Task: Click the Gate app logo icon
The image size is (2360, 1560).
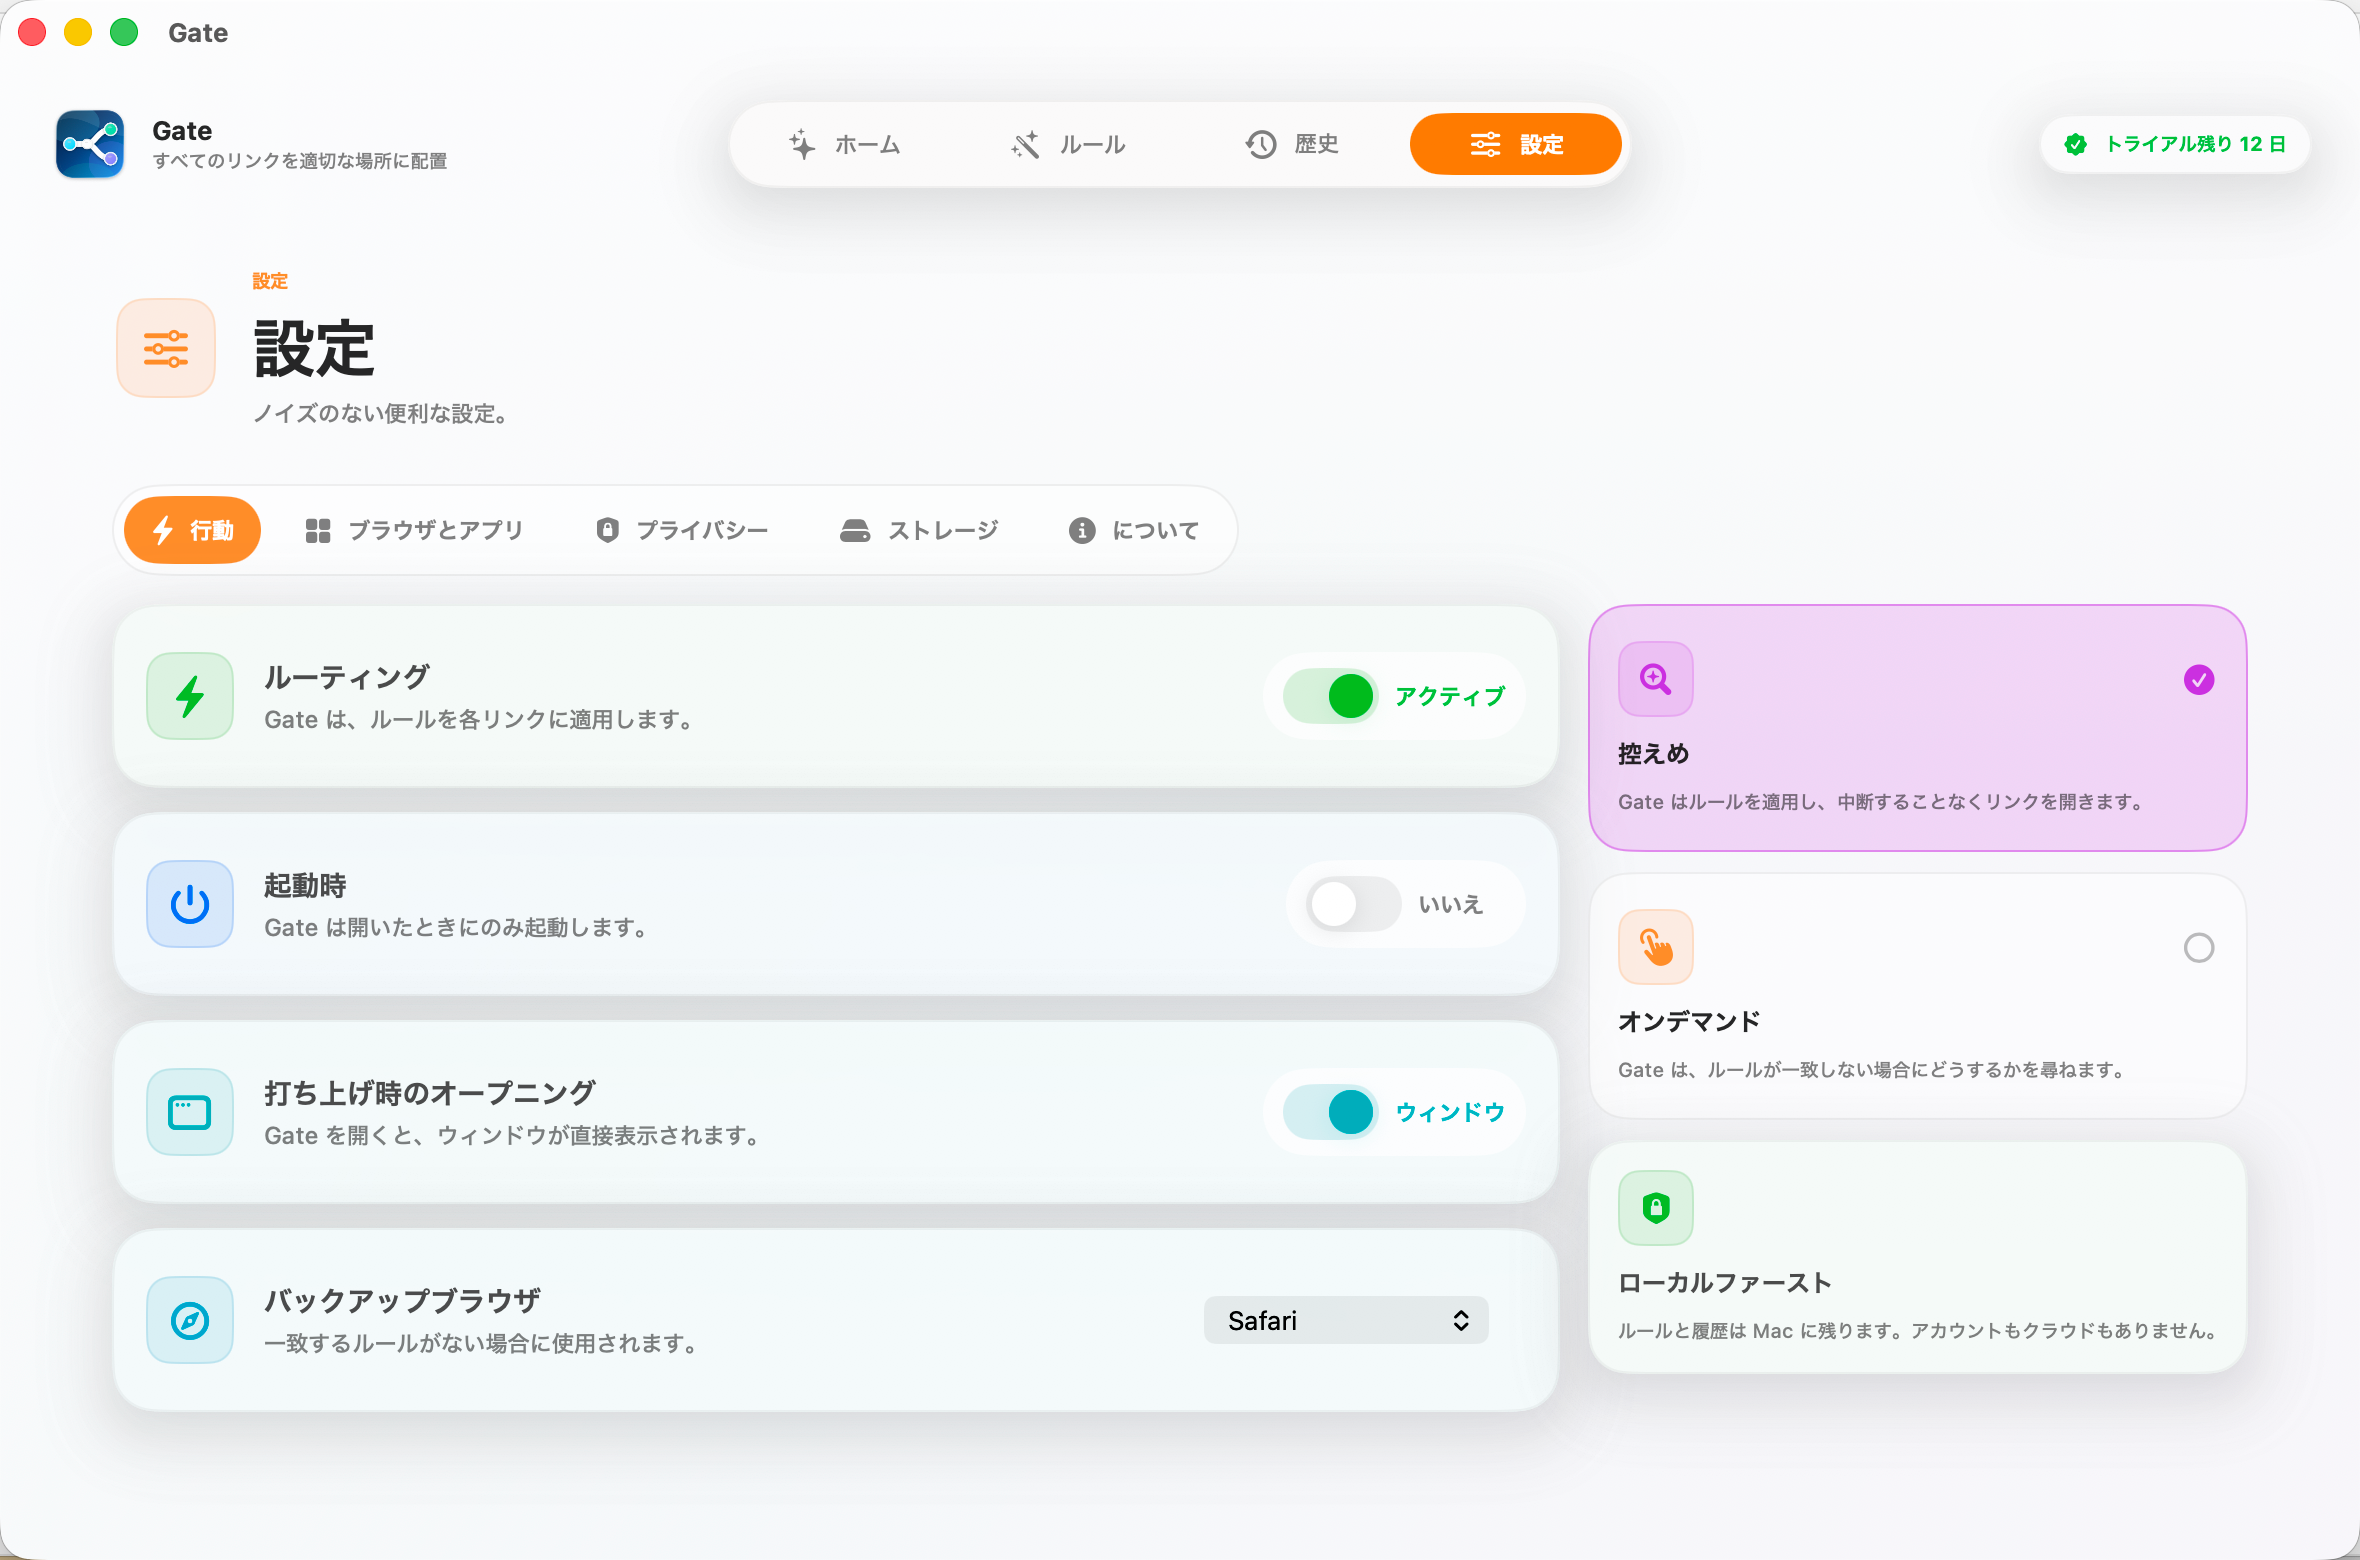Action: coord(90,144)
